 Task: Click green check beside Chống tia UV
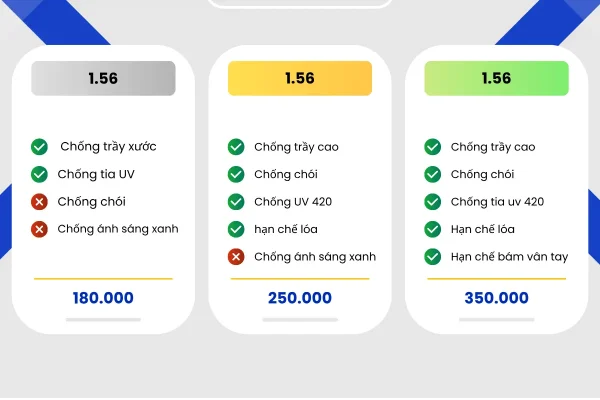click(x=39, y=175)
